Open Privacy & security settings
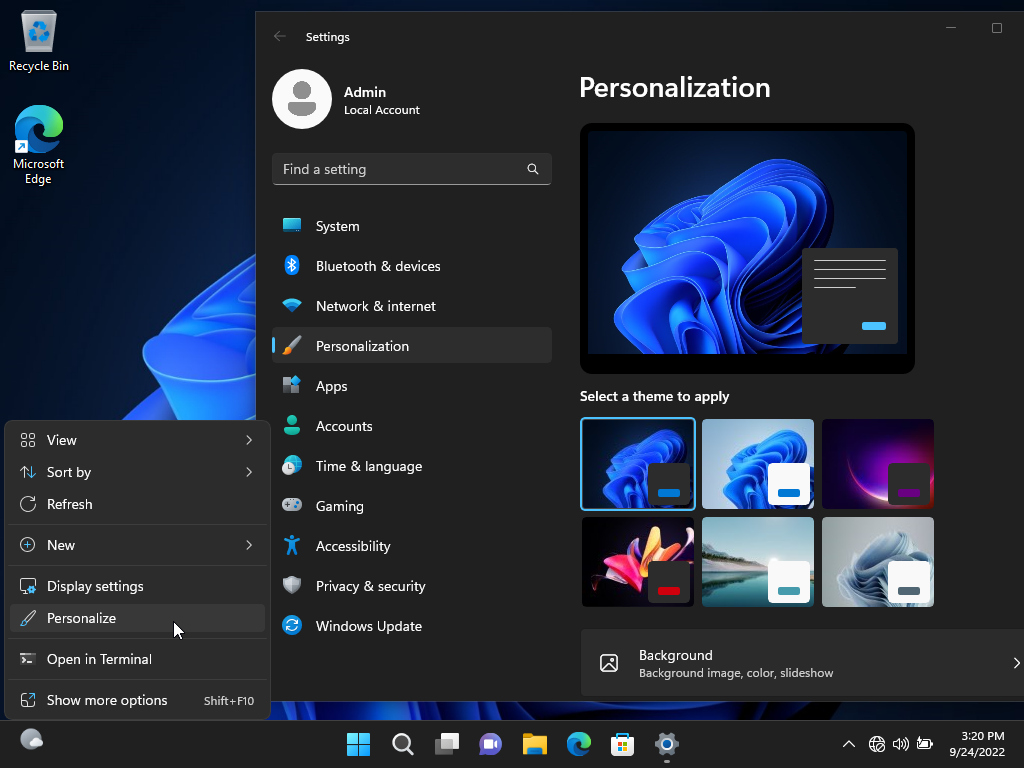Screen dimensions: 1024x768 (x=412, y=586)
